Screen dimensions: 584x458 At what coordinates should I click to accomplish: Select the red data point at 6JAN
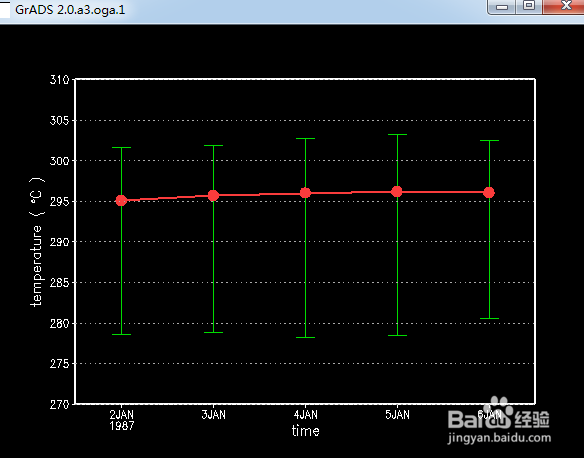[489, 193]
